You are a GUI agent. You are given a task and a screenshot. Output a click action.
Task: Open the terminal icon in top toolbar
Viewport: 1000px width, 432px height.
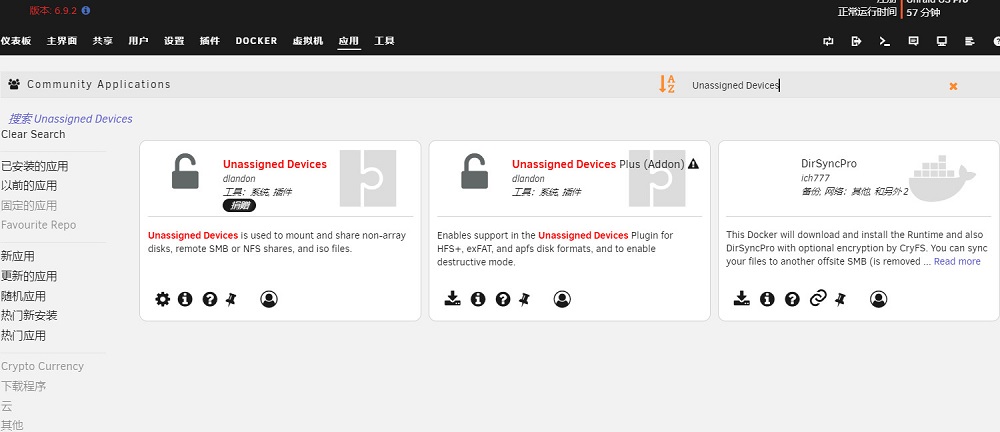[x=885, y=41]
